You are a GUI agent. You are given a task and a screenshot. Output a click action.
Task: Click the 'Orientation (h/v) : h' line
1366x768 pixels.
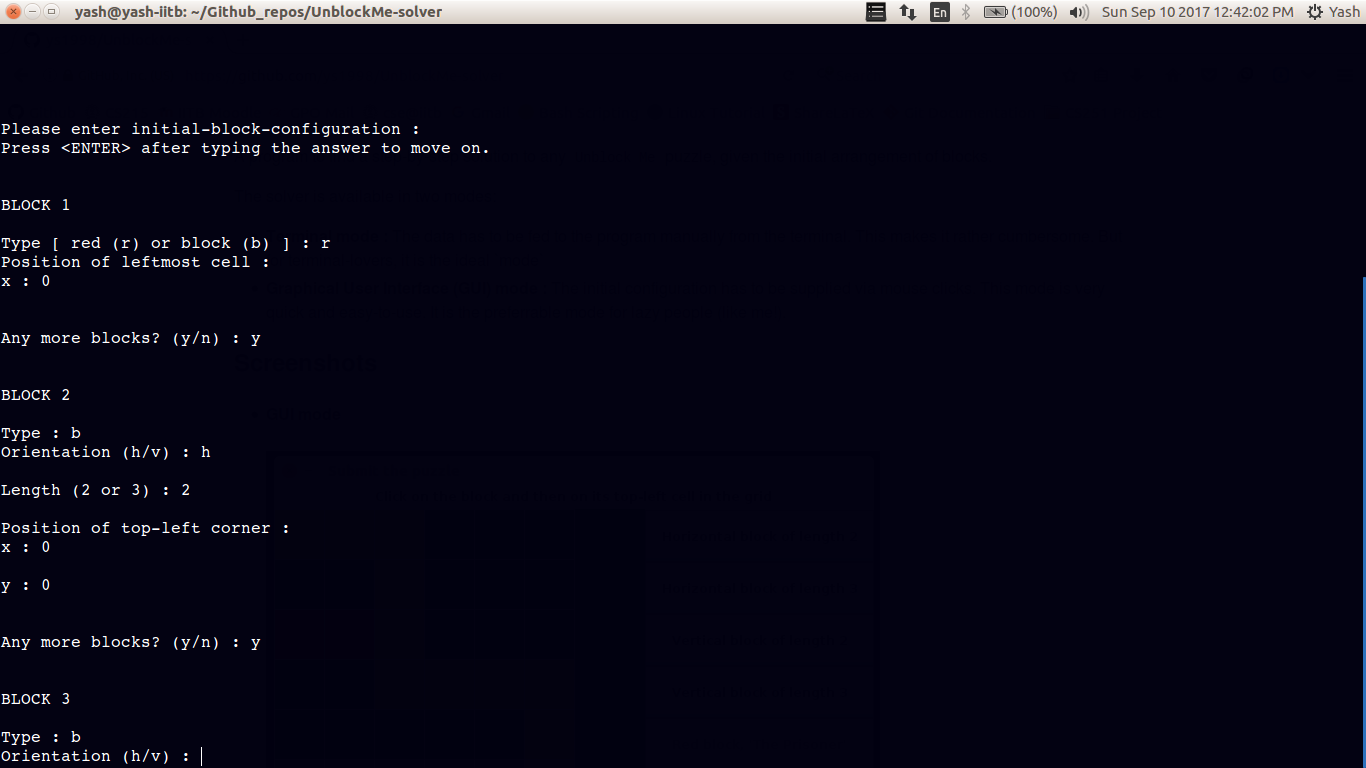[x=106, y=452]
